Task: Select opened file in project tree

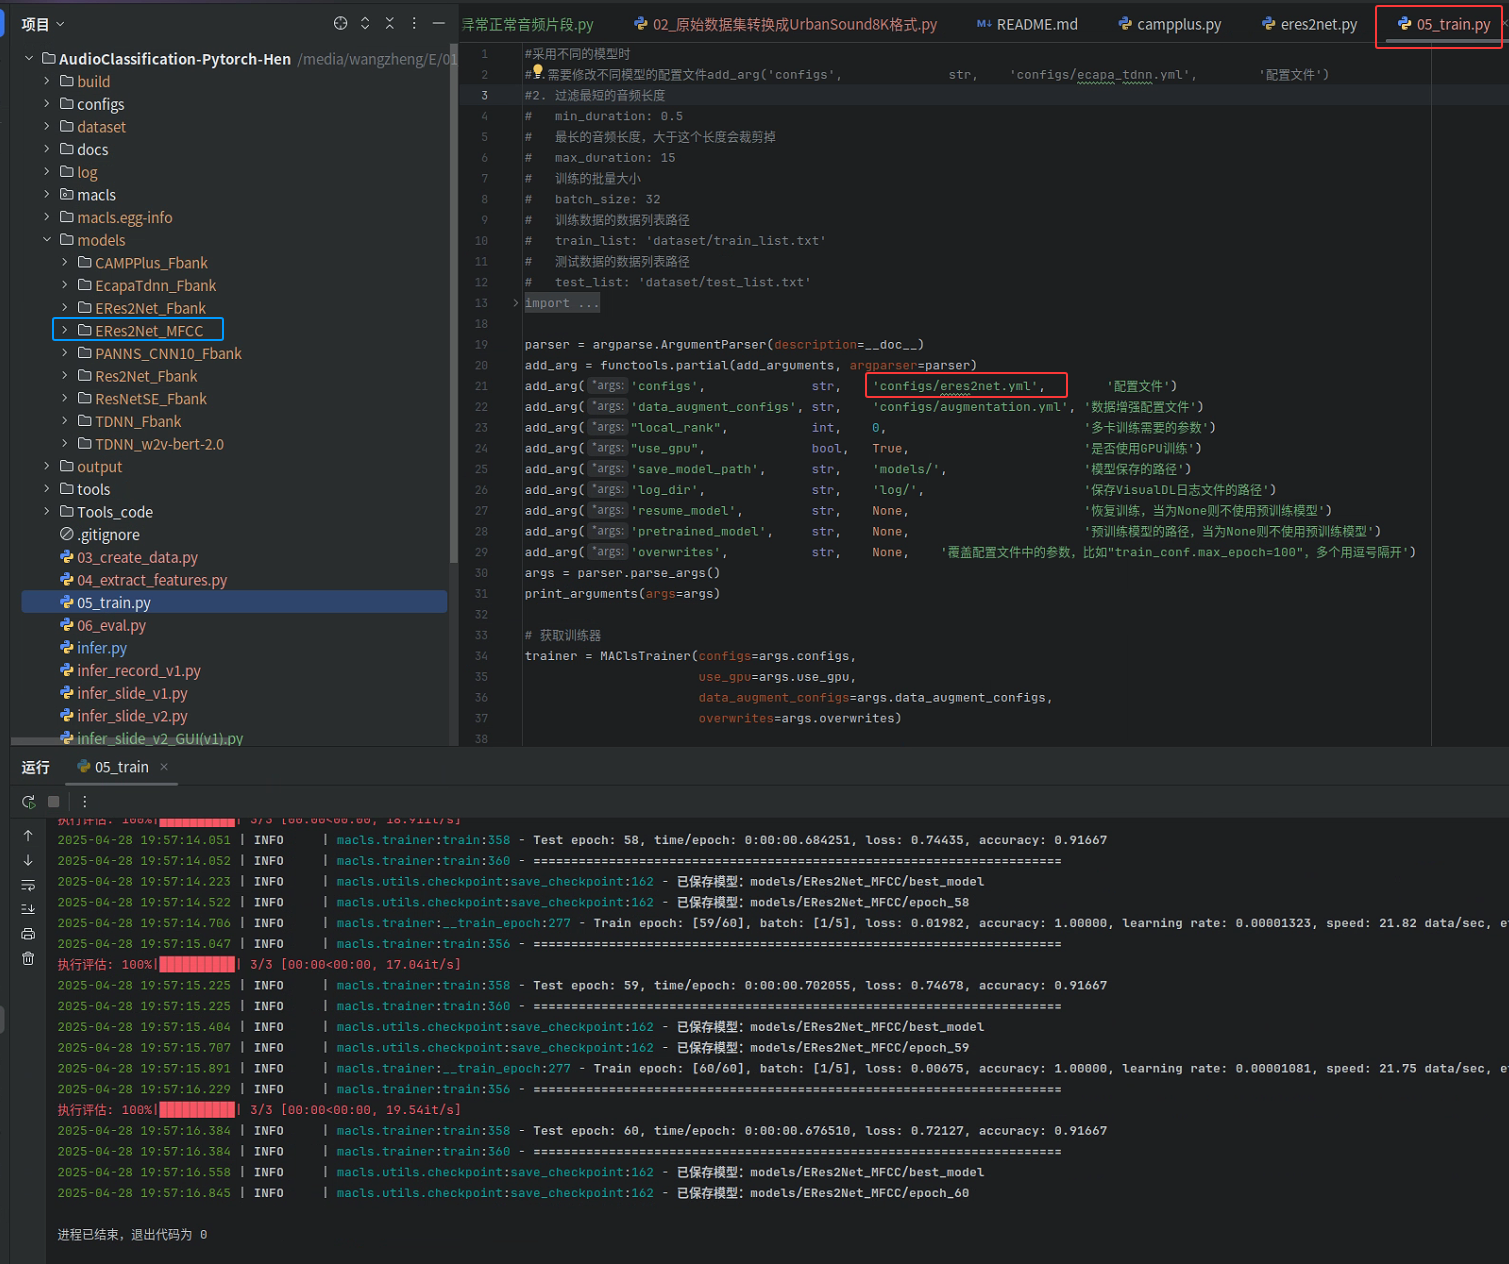Action: coord(340,23)
